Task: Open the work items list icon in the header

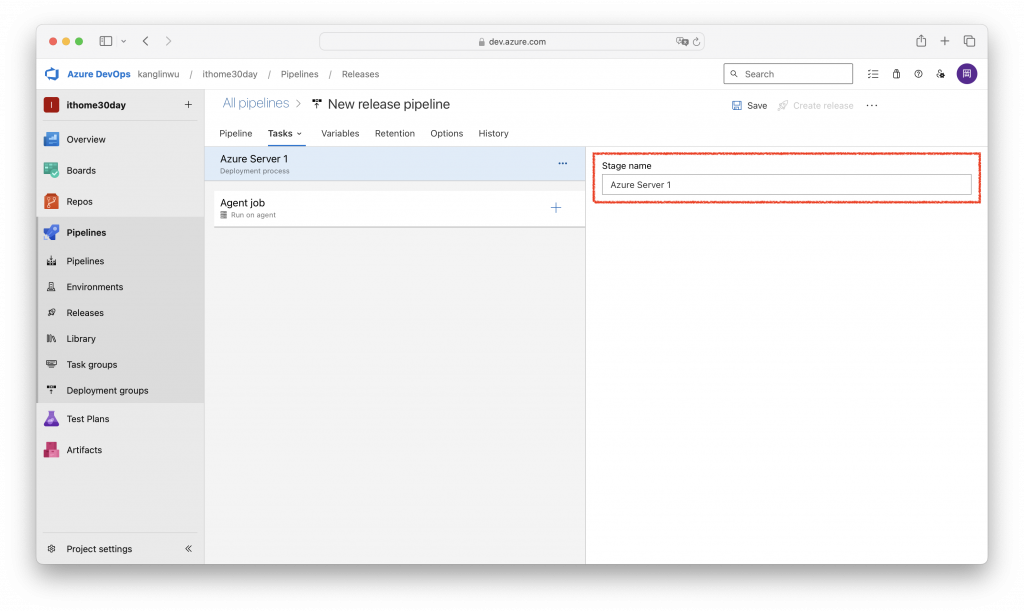Action: pos(873,74)
